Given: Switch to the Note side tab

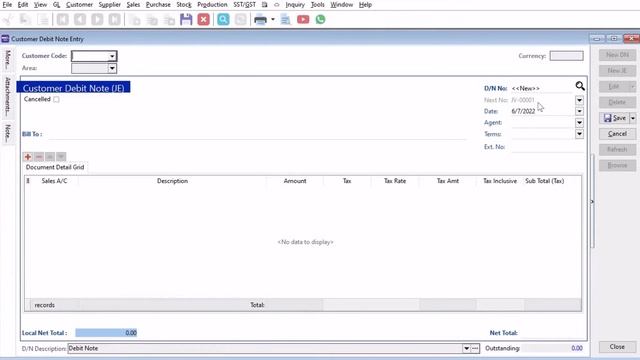Looking at the screenshot, I should [x=7, y=133].
